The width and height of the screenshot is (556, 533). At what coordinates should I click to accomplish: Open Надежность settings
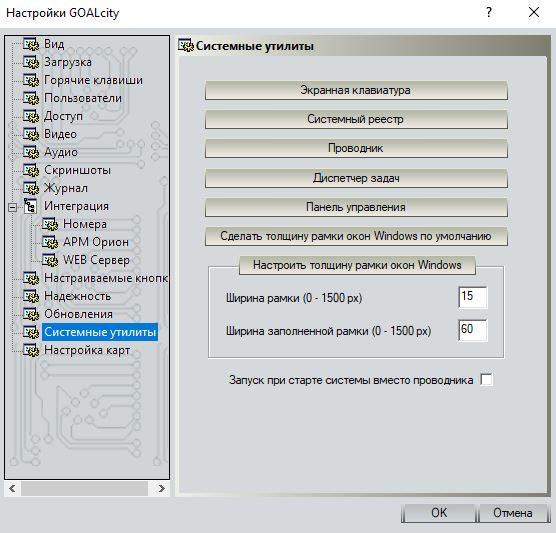click(x=77, y=296)
